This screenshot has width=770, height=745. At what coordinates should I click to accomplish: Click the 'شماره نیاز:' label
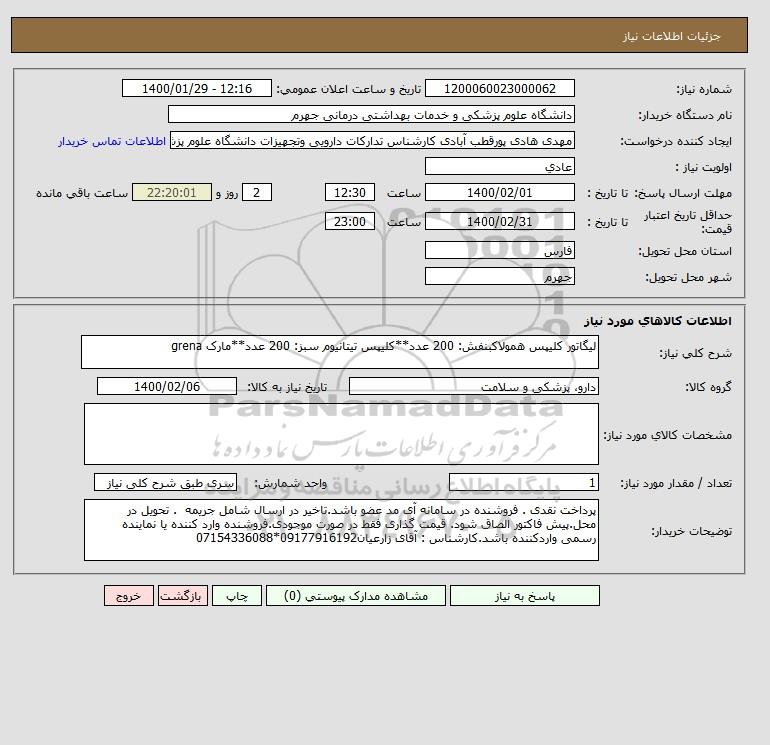[704, 89]
